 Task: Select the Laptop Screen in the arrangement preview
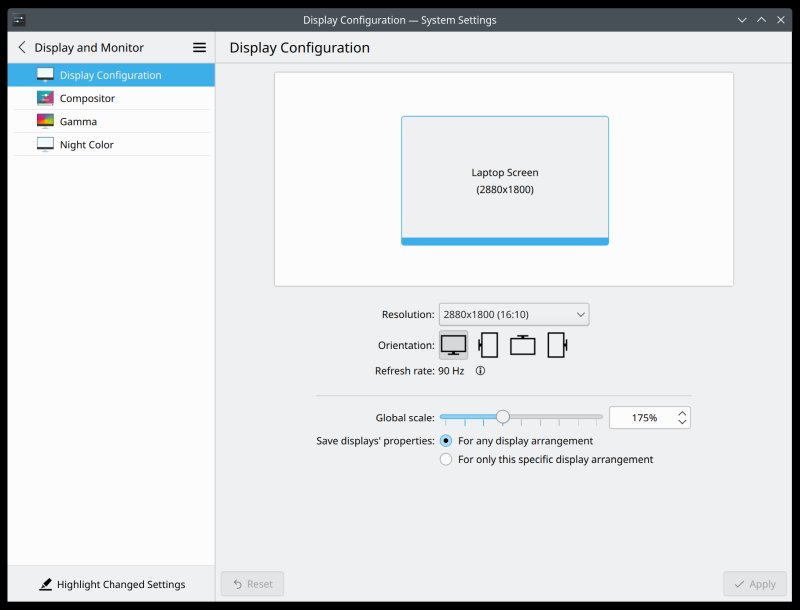point(504,178)
